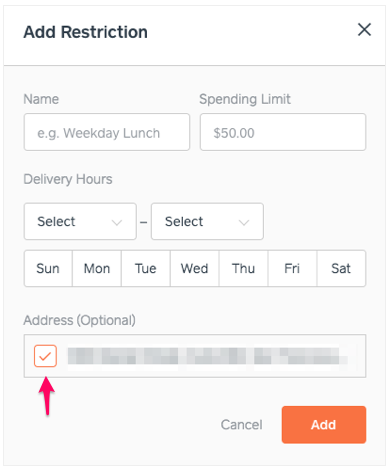Enable Fri delivery day
Viewport: 390px width, 470px height.
click(292, 268)
